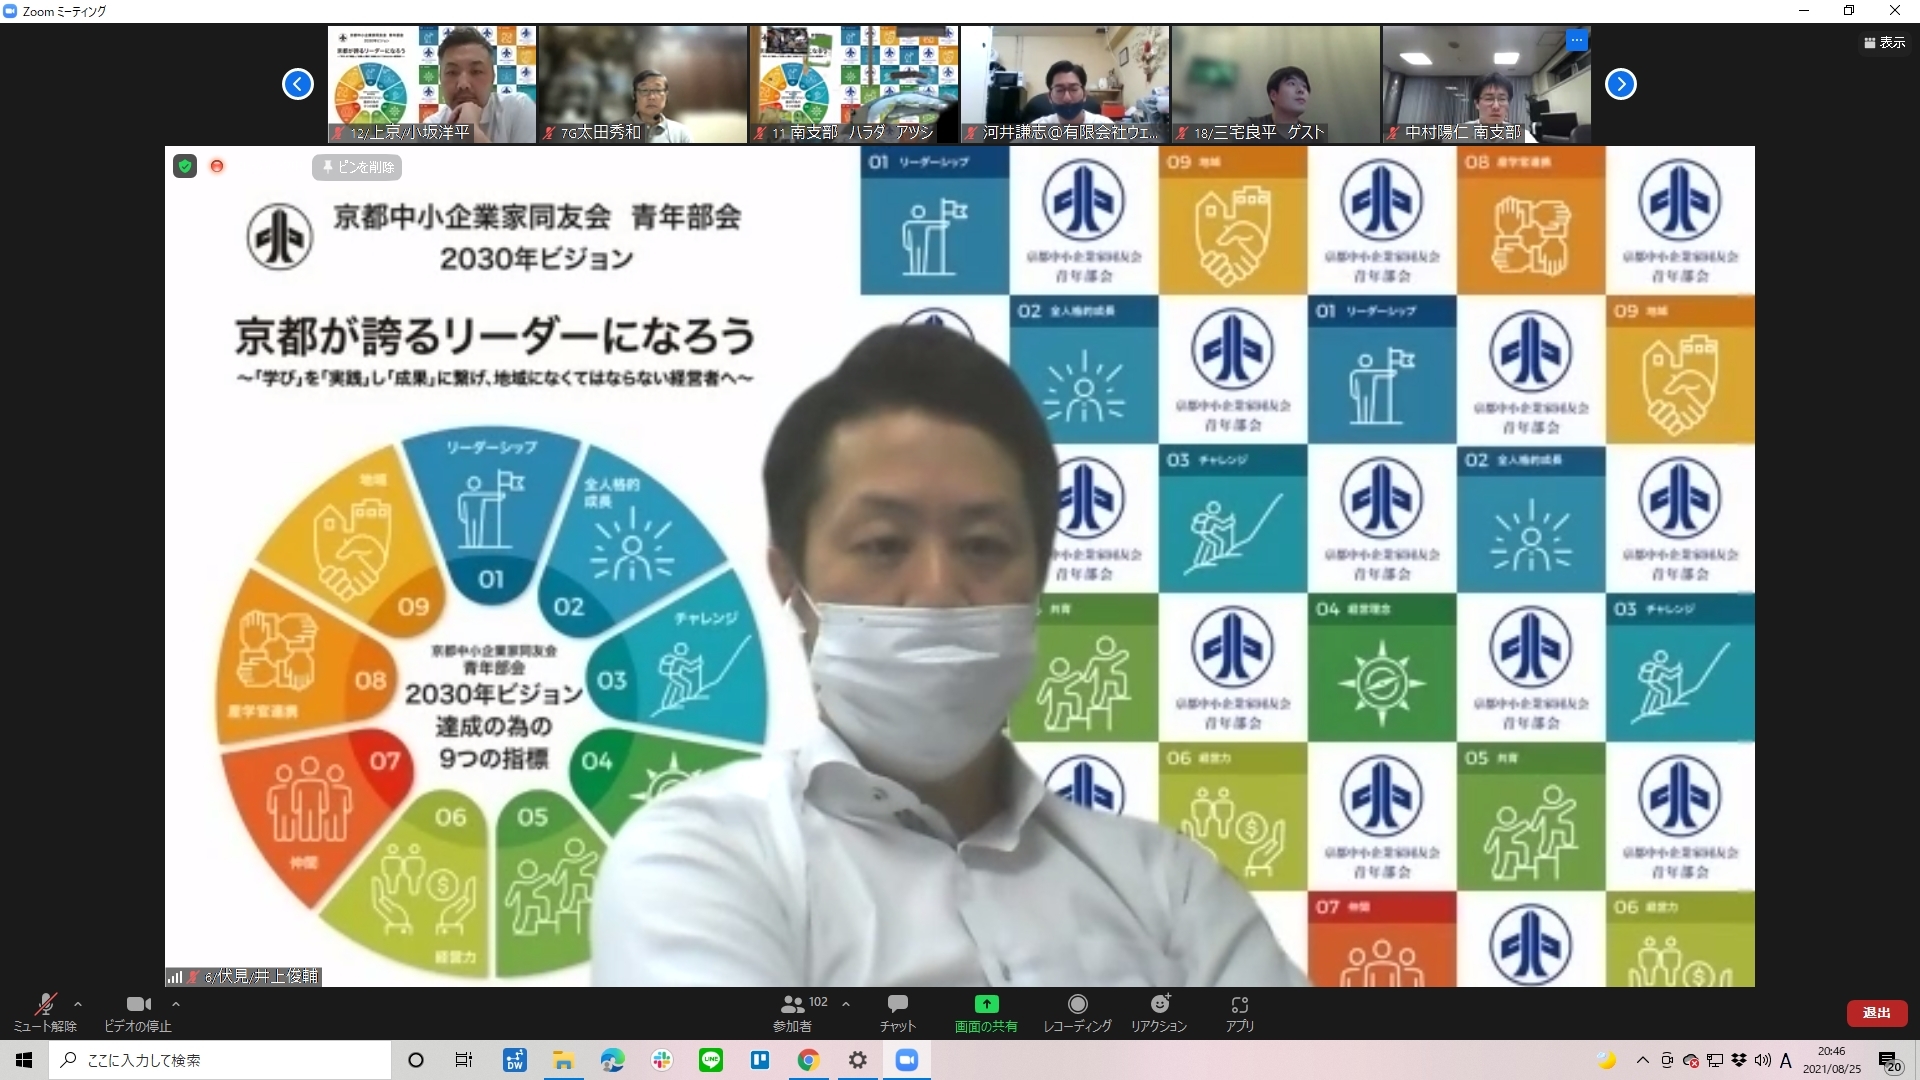Select the 河井謙志 video thumbnail
This screenshot has width=1920, height=1080.
1065,84
